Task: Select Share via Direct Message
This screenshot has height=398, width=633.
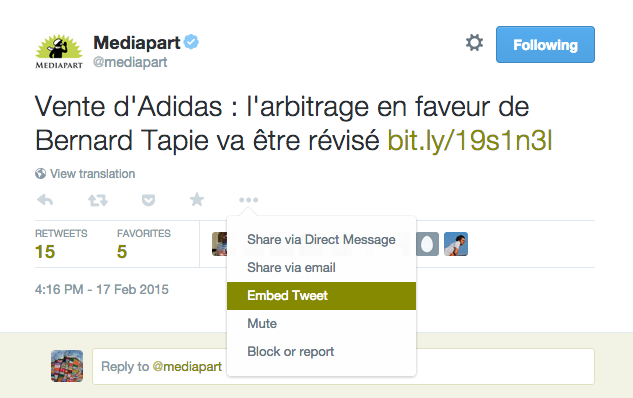Action: click(321, 239)
